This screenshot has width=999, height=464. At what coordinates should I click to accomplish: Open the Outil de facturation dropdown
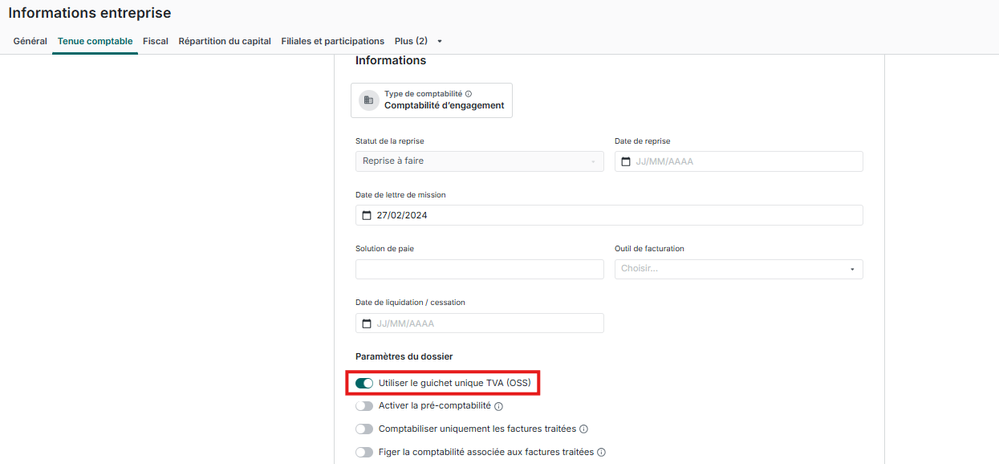[x=738, y=269]
